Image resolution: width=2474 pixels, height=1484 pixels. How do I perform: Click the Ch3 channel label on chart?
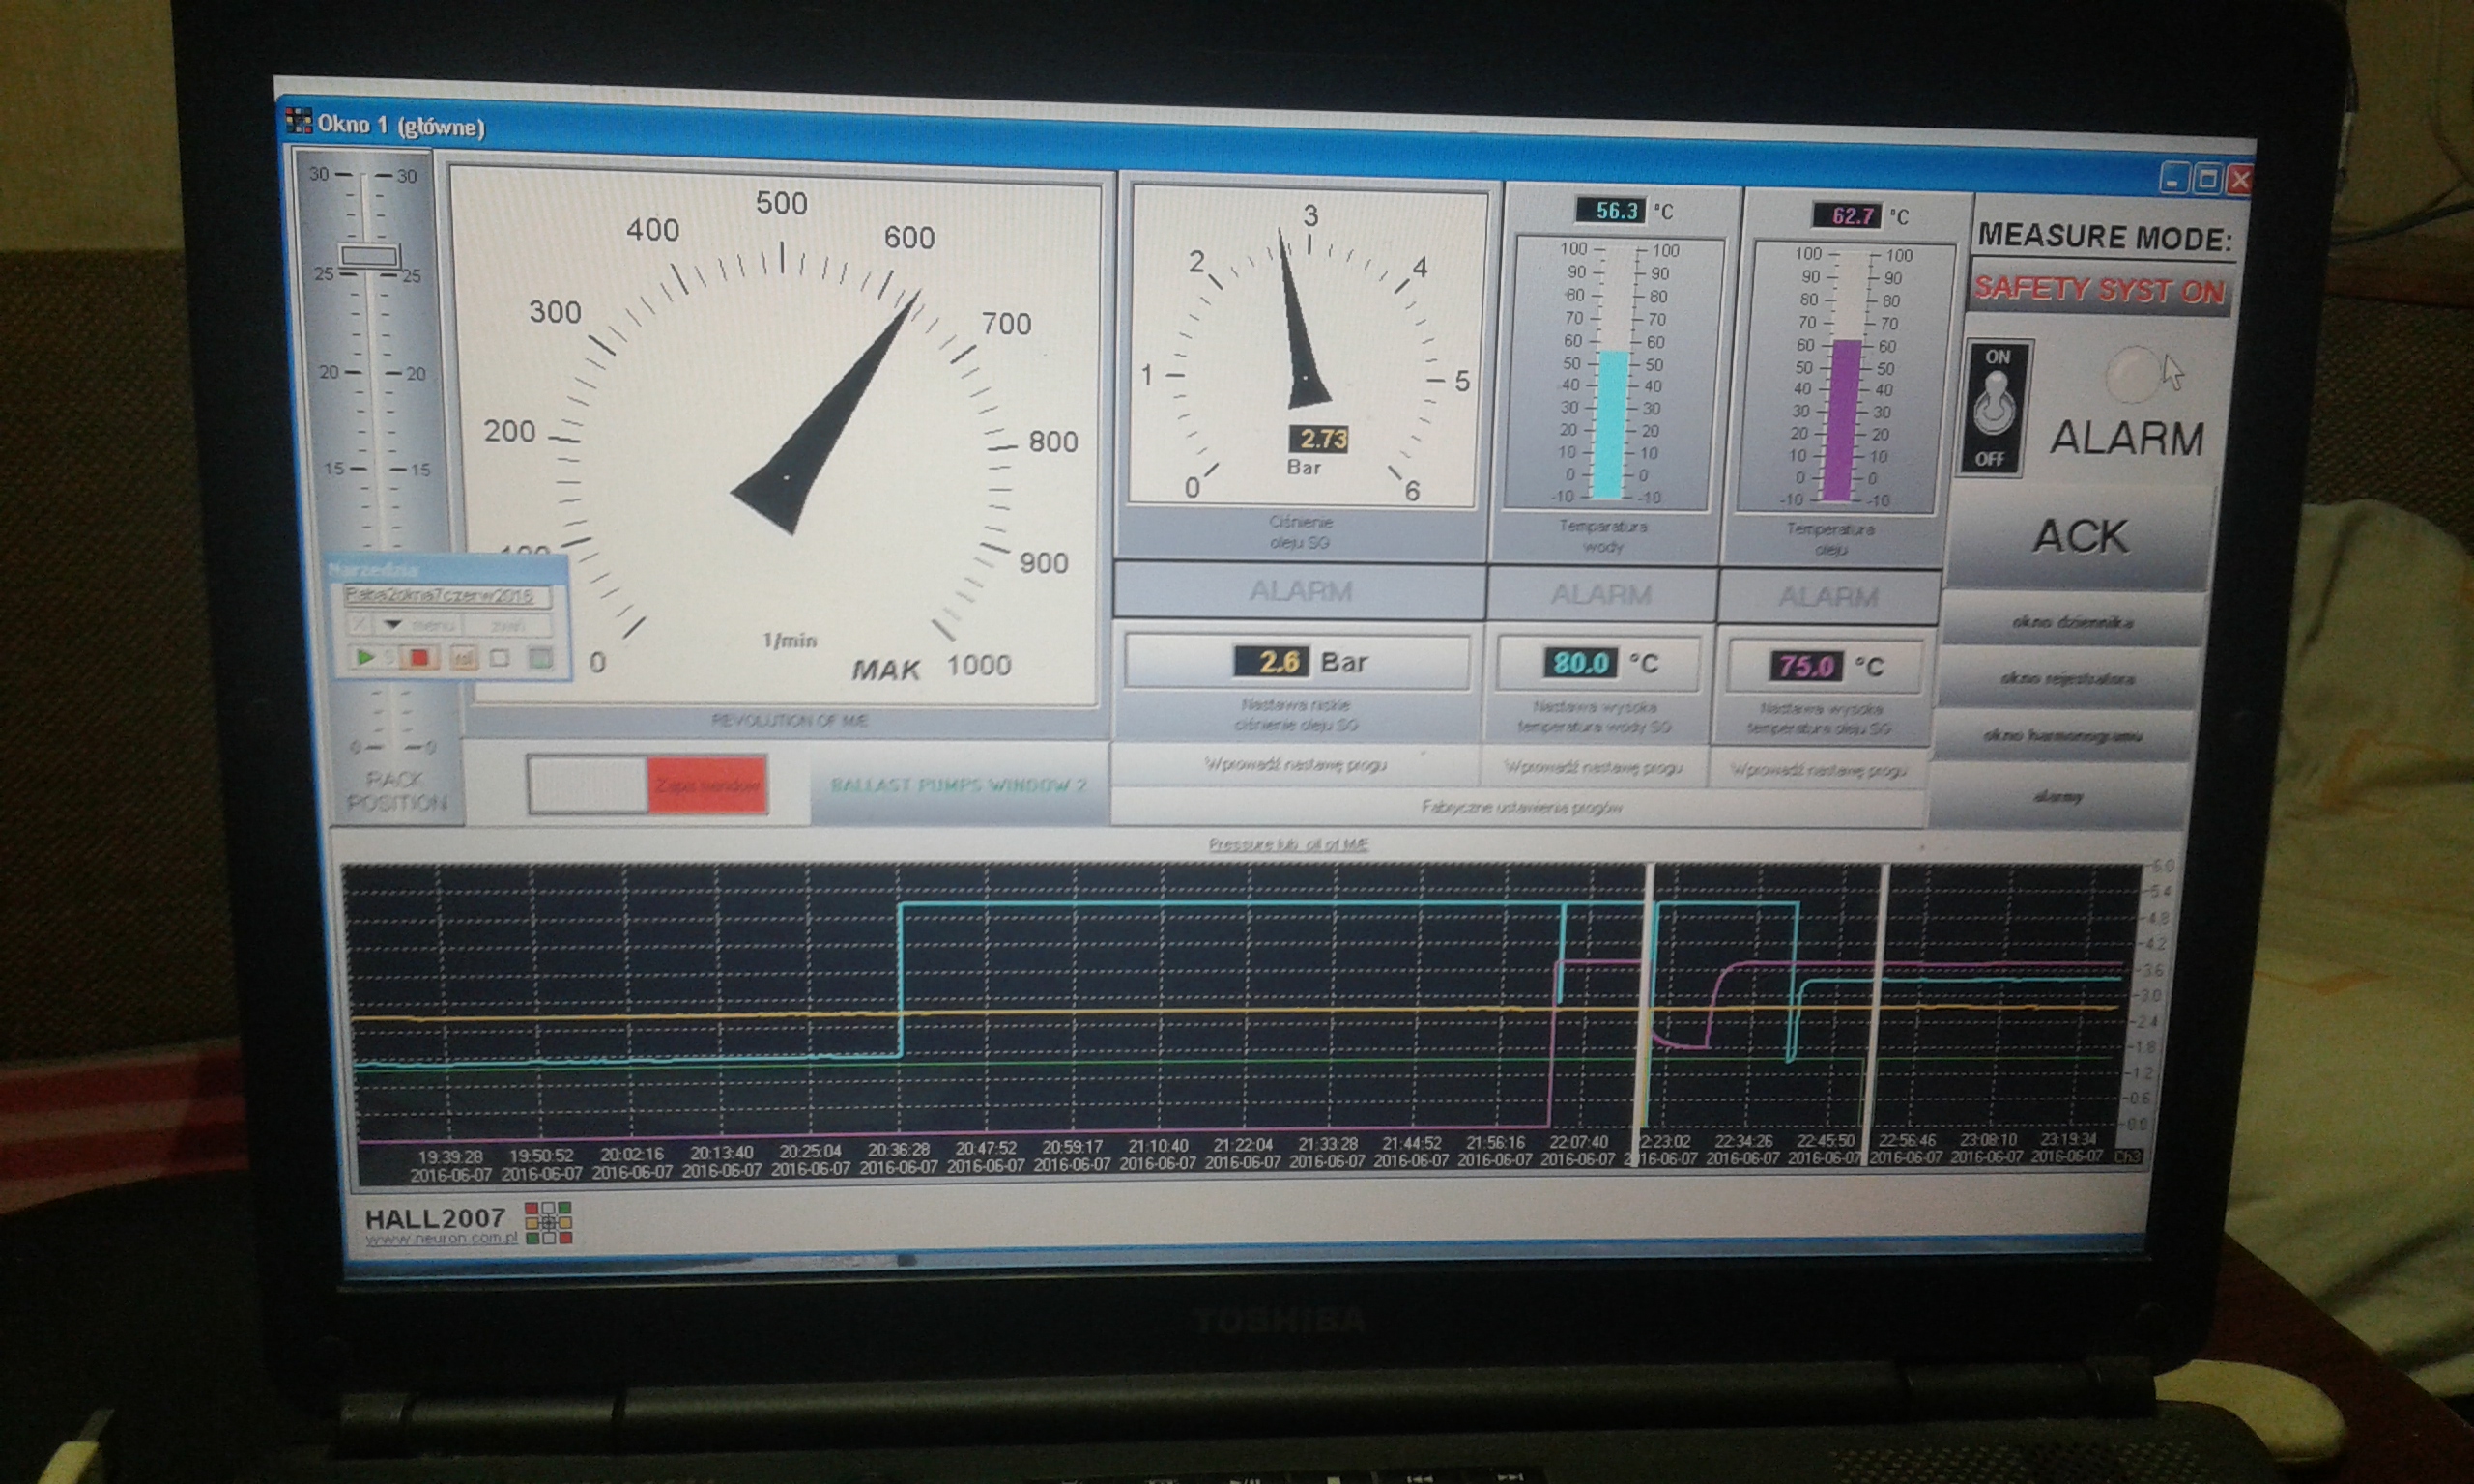[x=2128, y=1157]
